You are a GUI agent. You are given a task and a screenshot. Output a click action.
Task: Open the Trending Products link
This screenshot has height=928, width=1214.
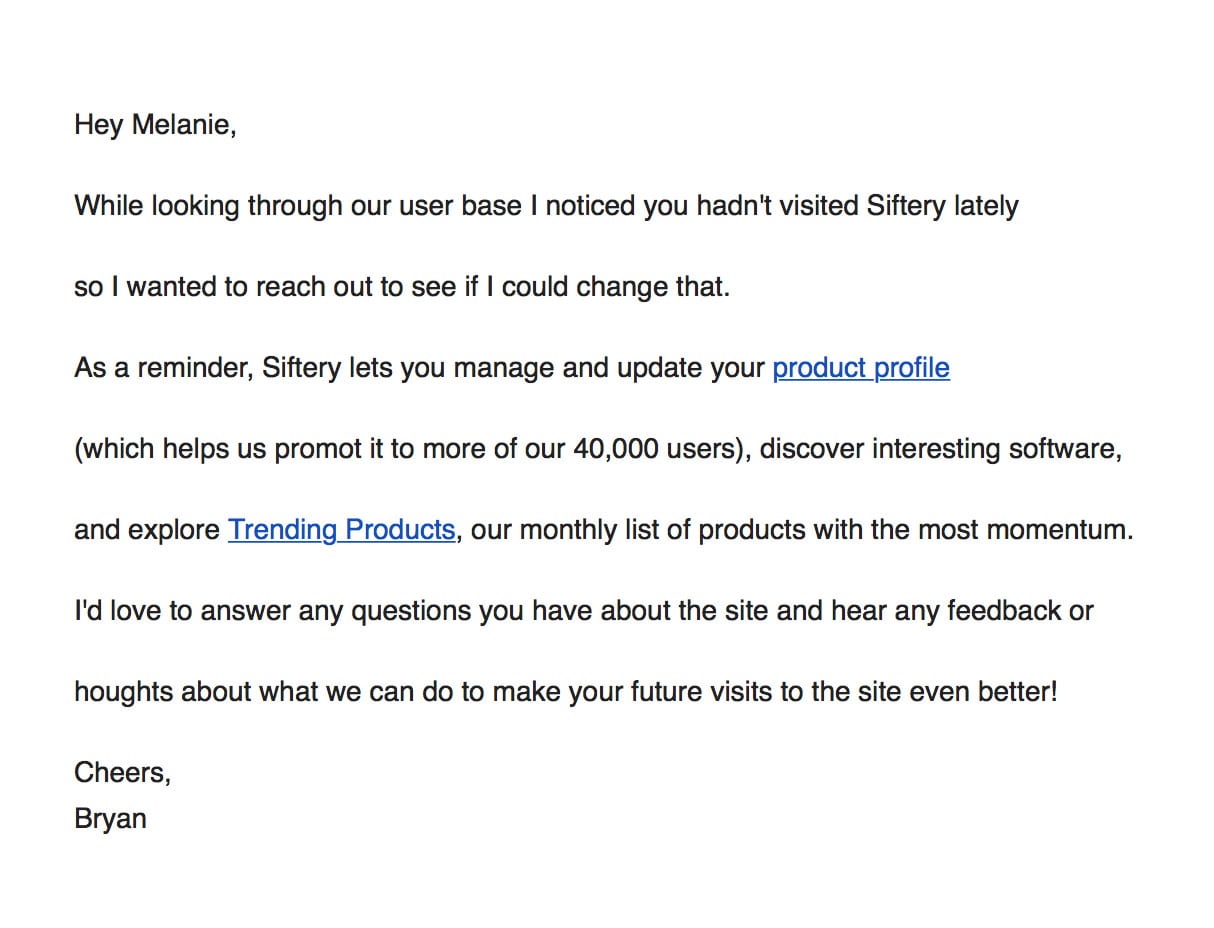pos(341,529)
